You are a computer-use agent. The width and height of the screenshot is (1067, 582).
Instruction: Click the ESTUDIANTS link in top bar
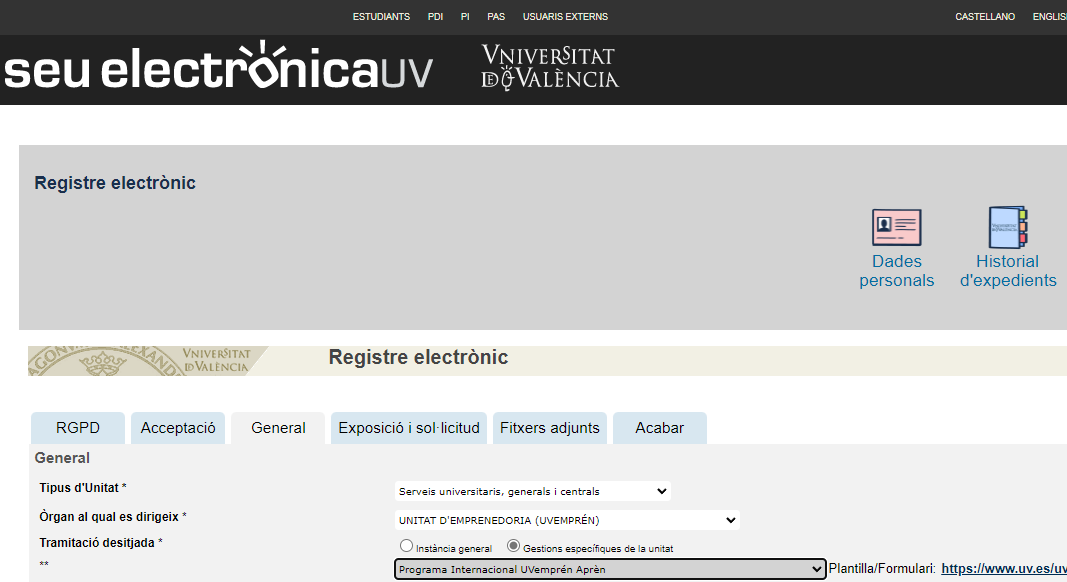[x=381, y=17]
